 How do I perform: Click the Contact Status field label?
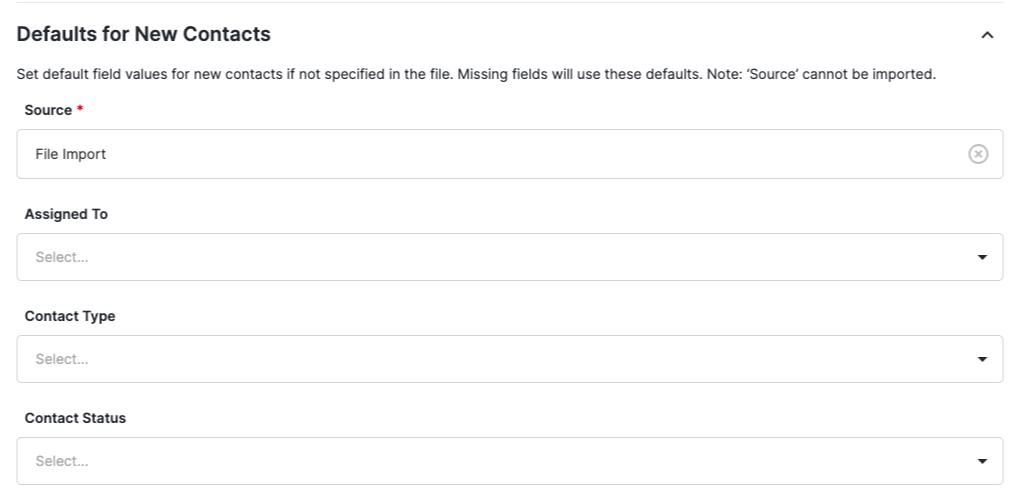tap(75, 418)
